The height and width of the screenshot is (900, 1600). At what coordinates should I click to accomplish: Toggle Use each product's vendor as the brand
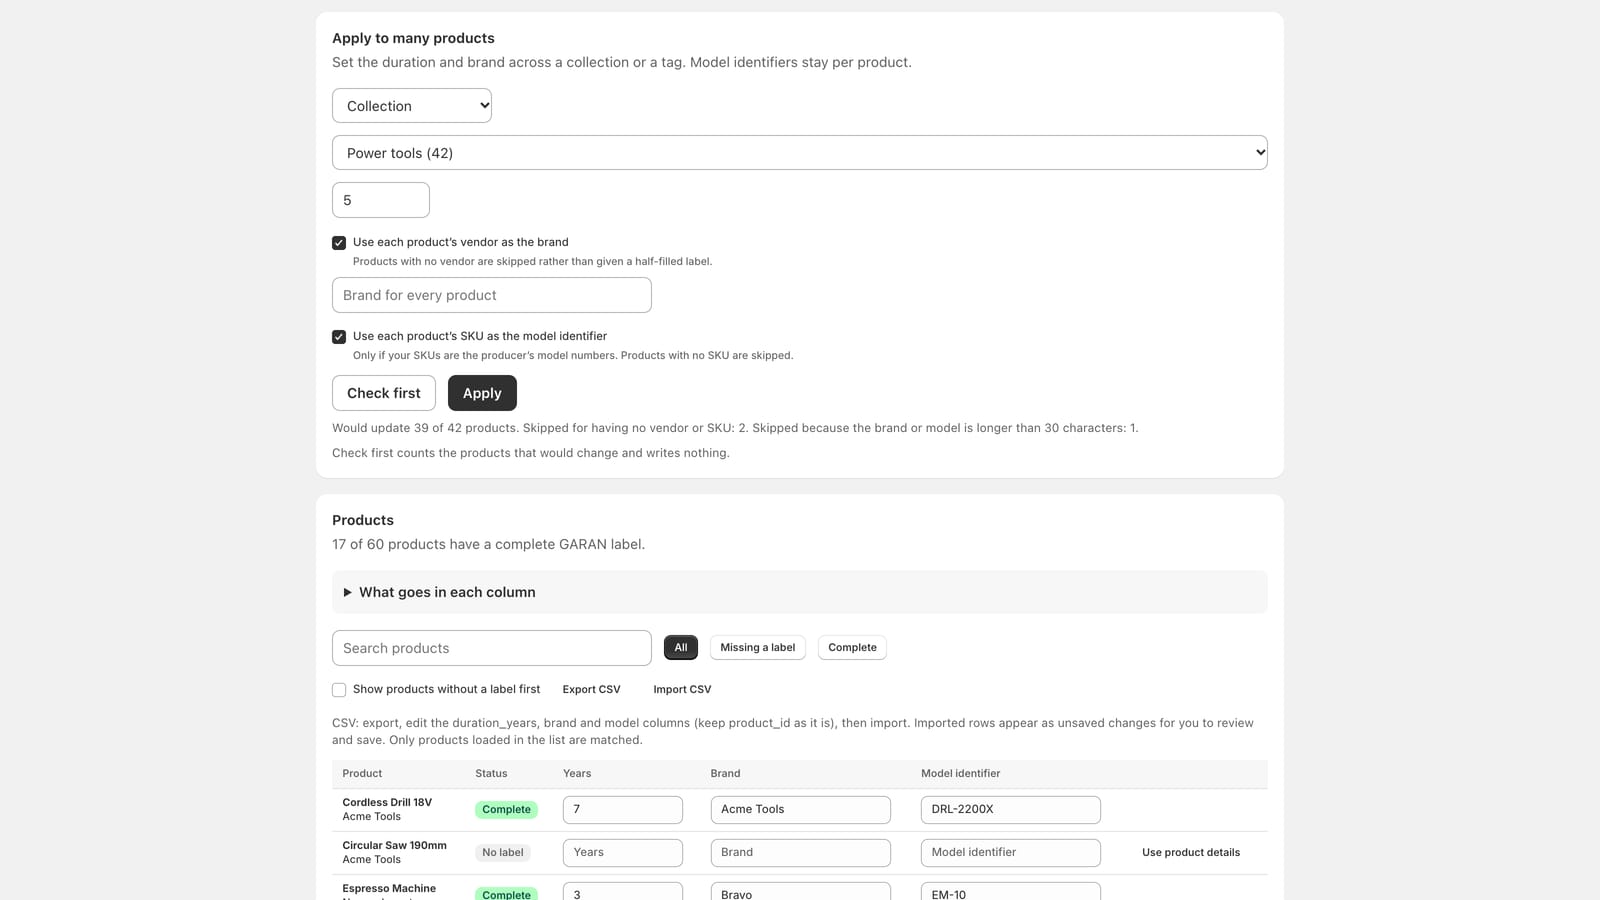(339, 243)
